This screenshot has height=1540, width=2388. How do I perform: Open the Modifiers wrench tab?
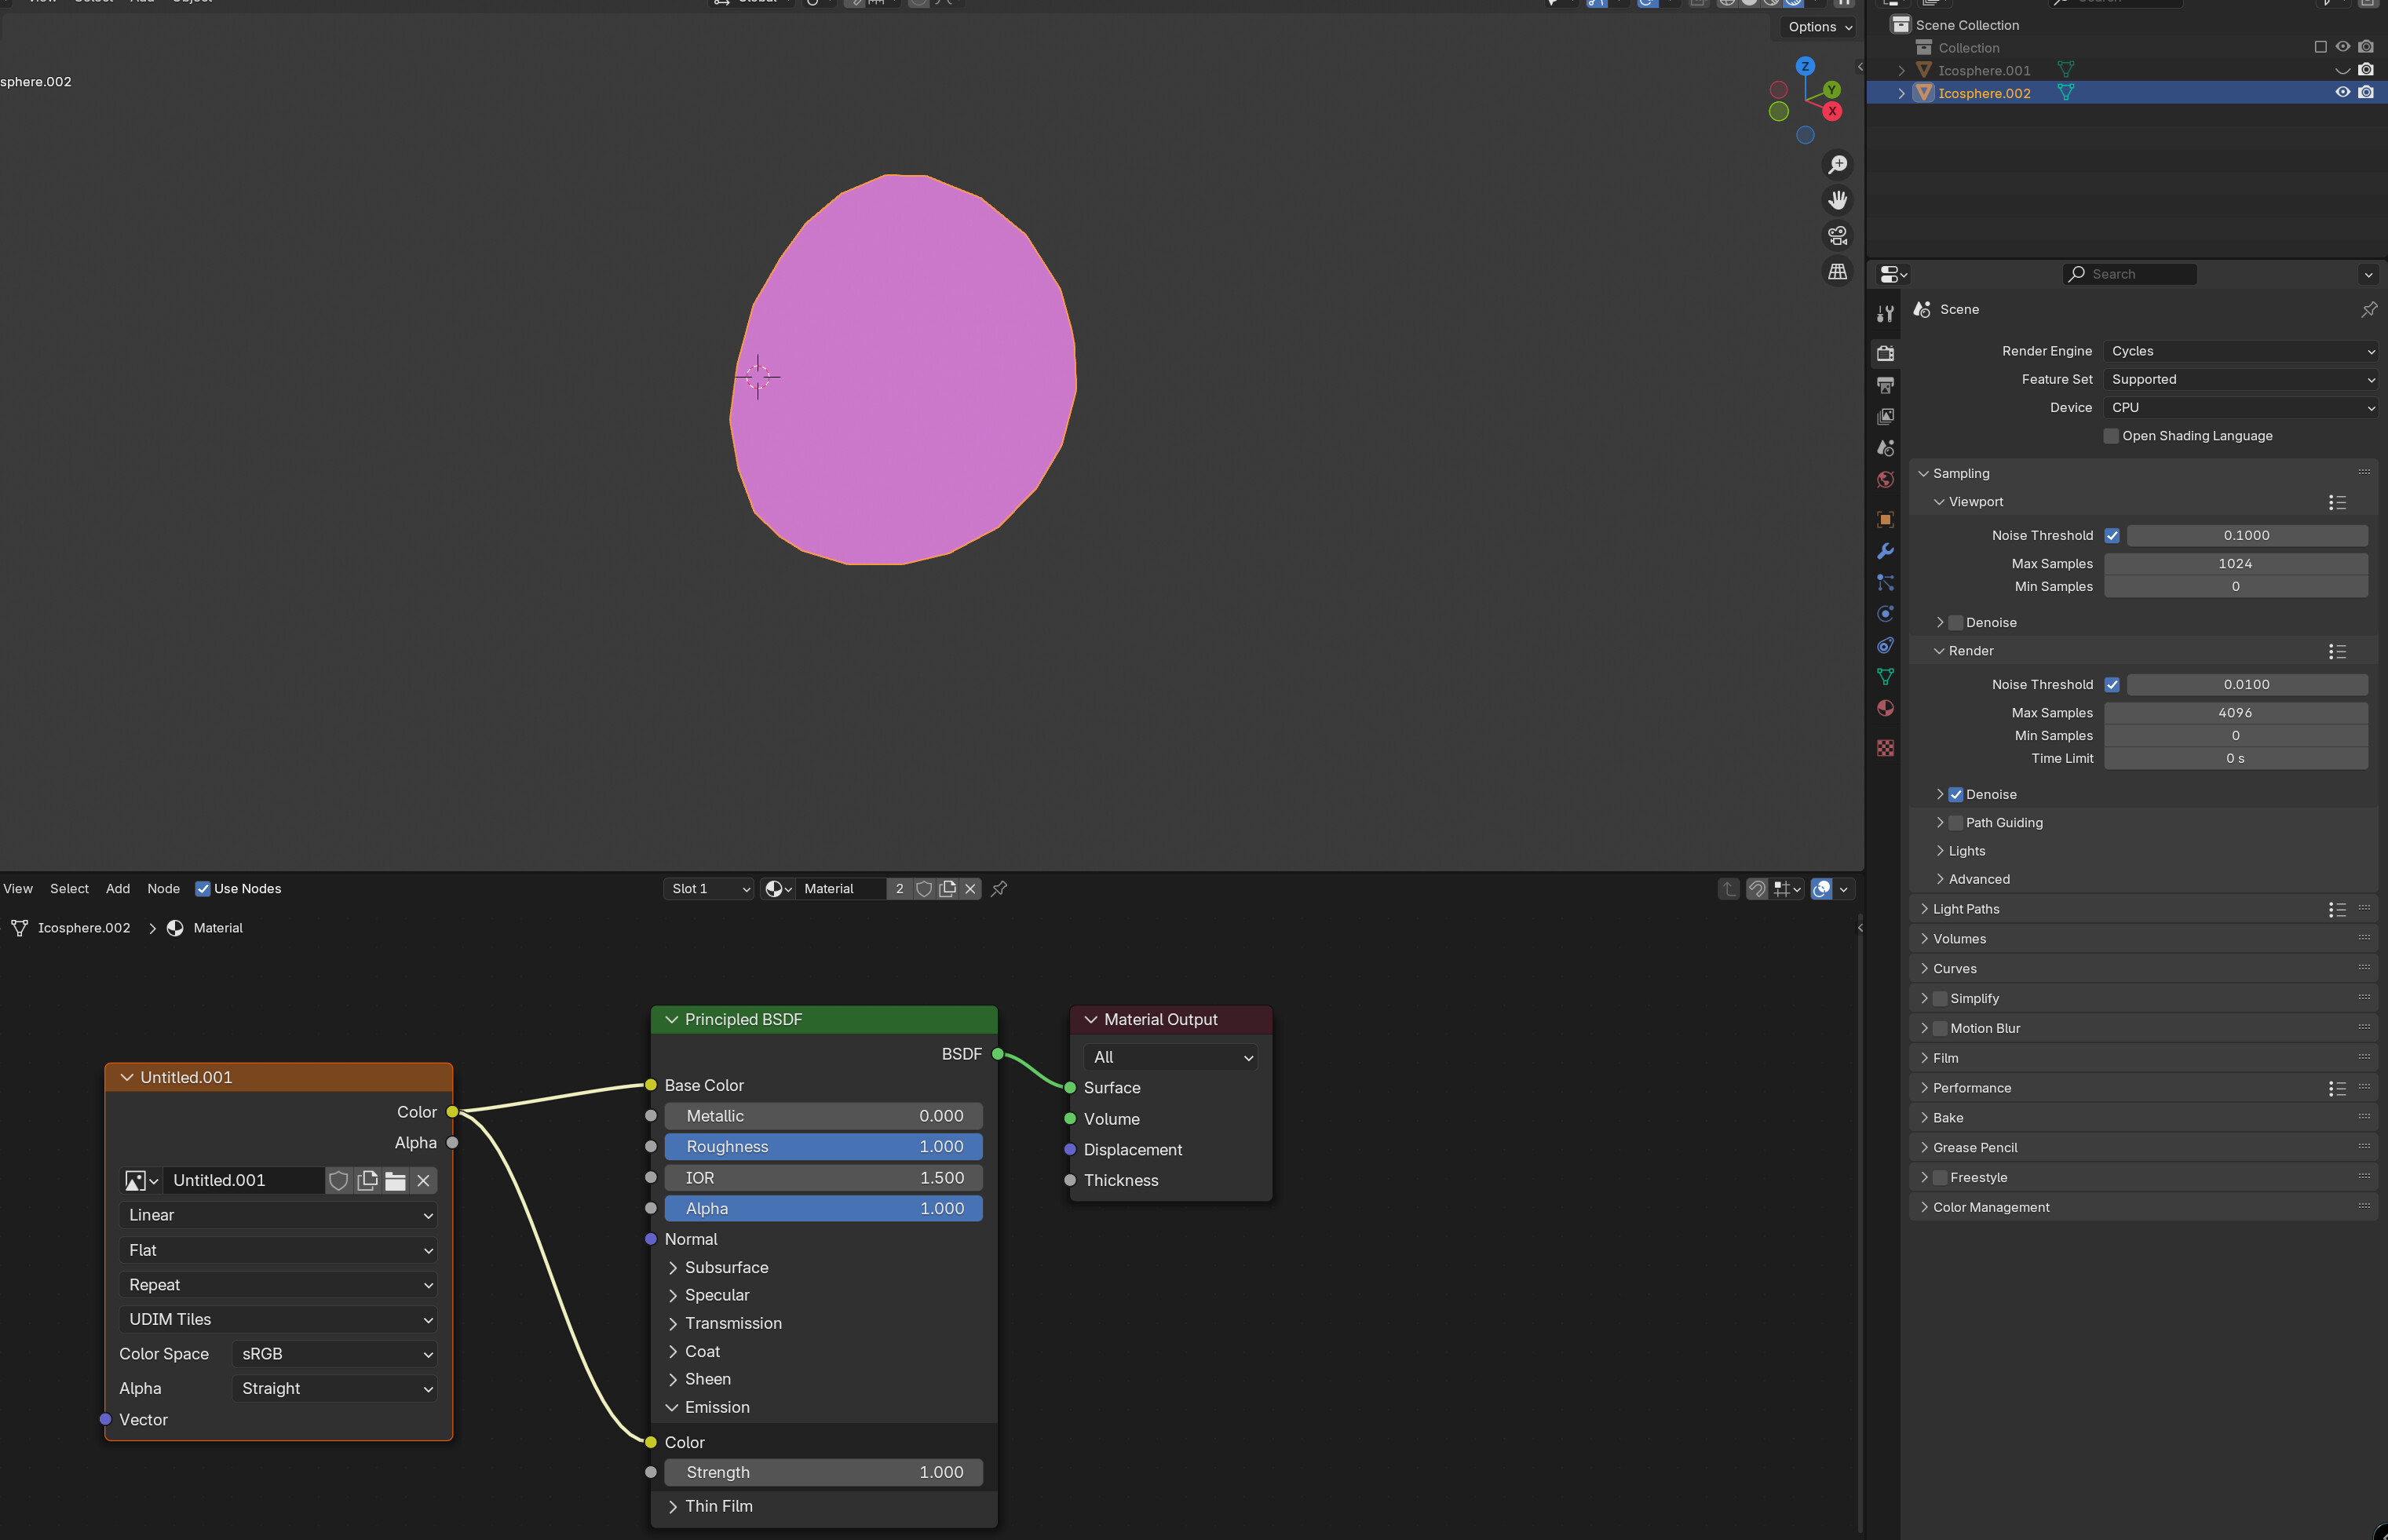(x=1885, y=551)
